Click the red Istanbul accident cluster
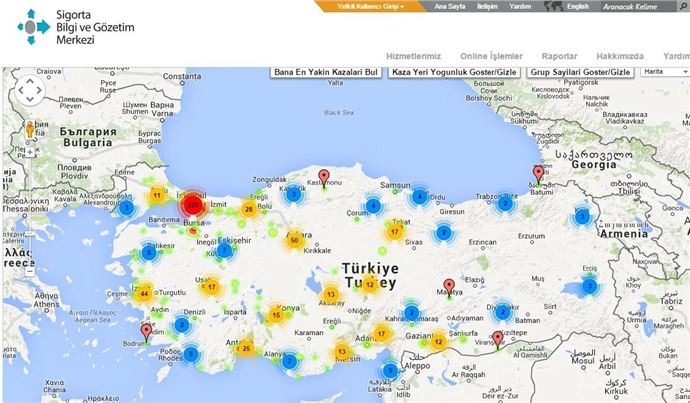Viewport: 690px width, 403px height. [x=193, y=204]
